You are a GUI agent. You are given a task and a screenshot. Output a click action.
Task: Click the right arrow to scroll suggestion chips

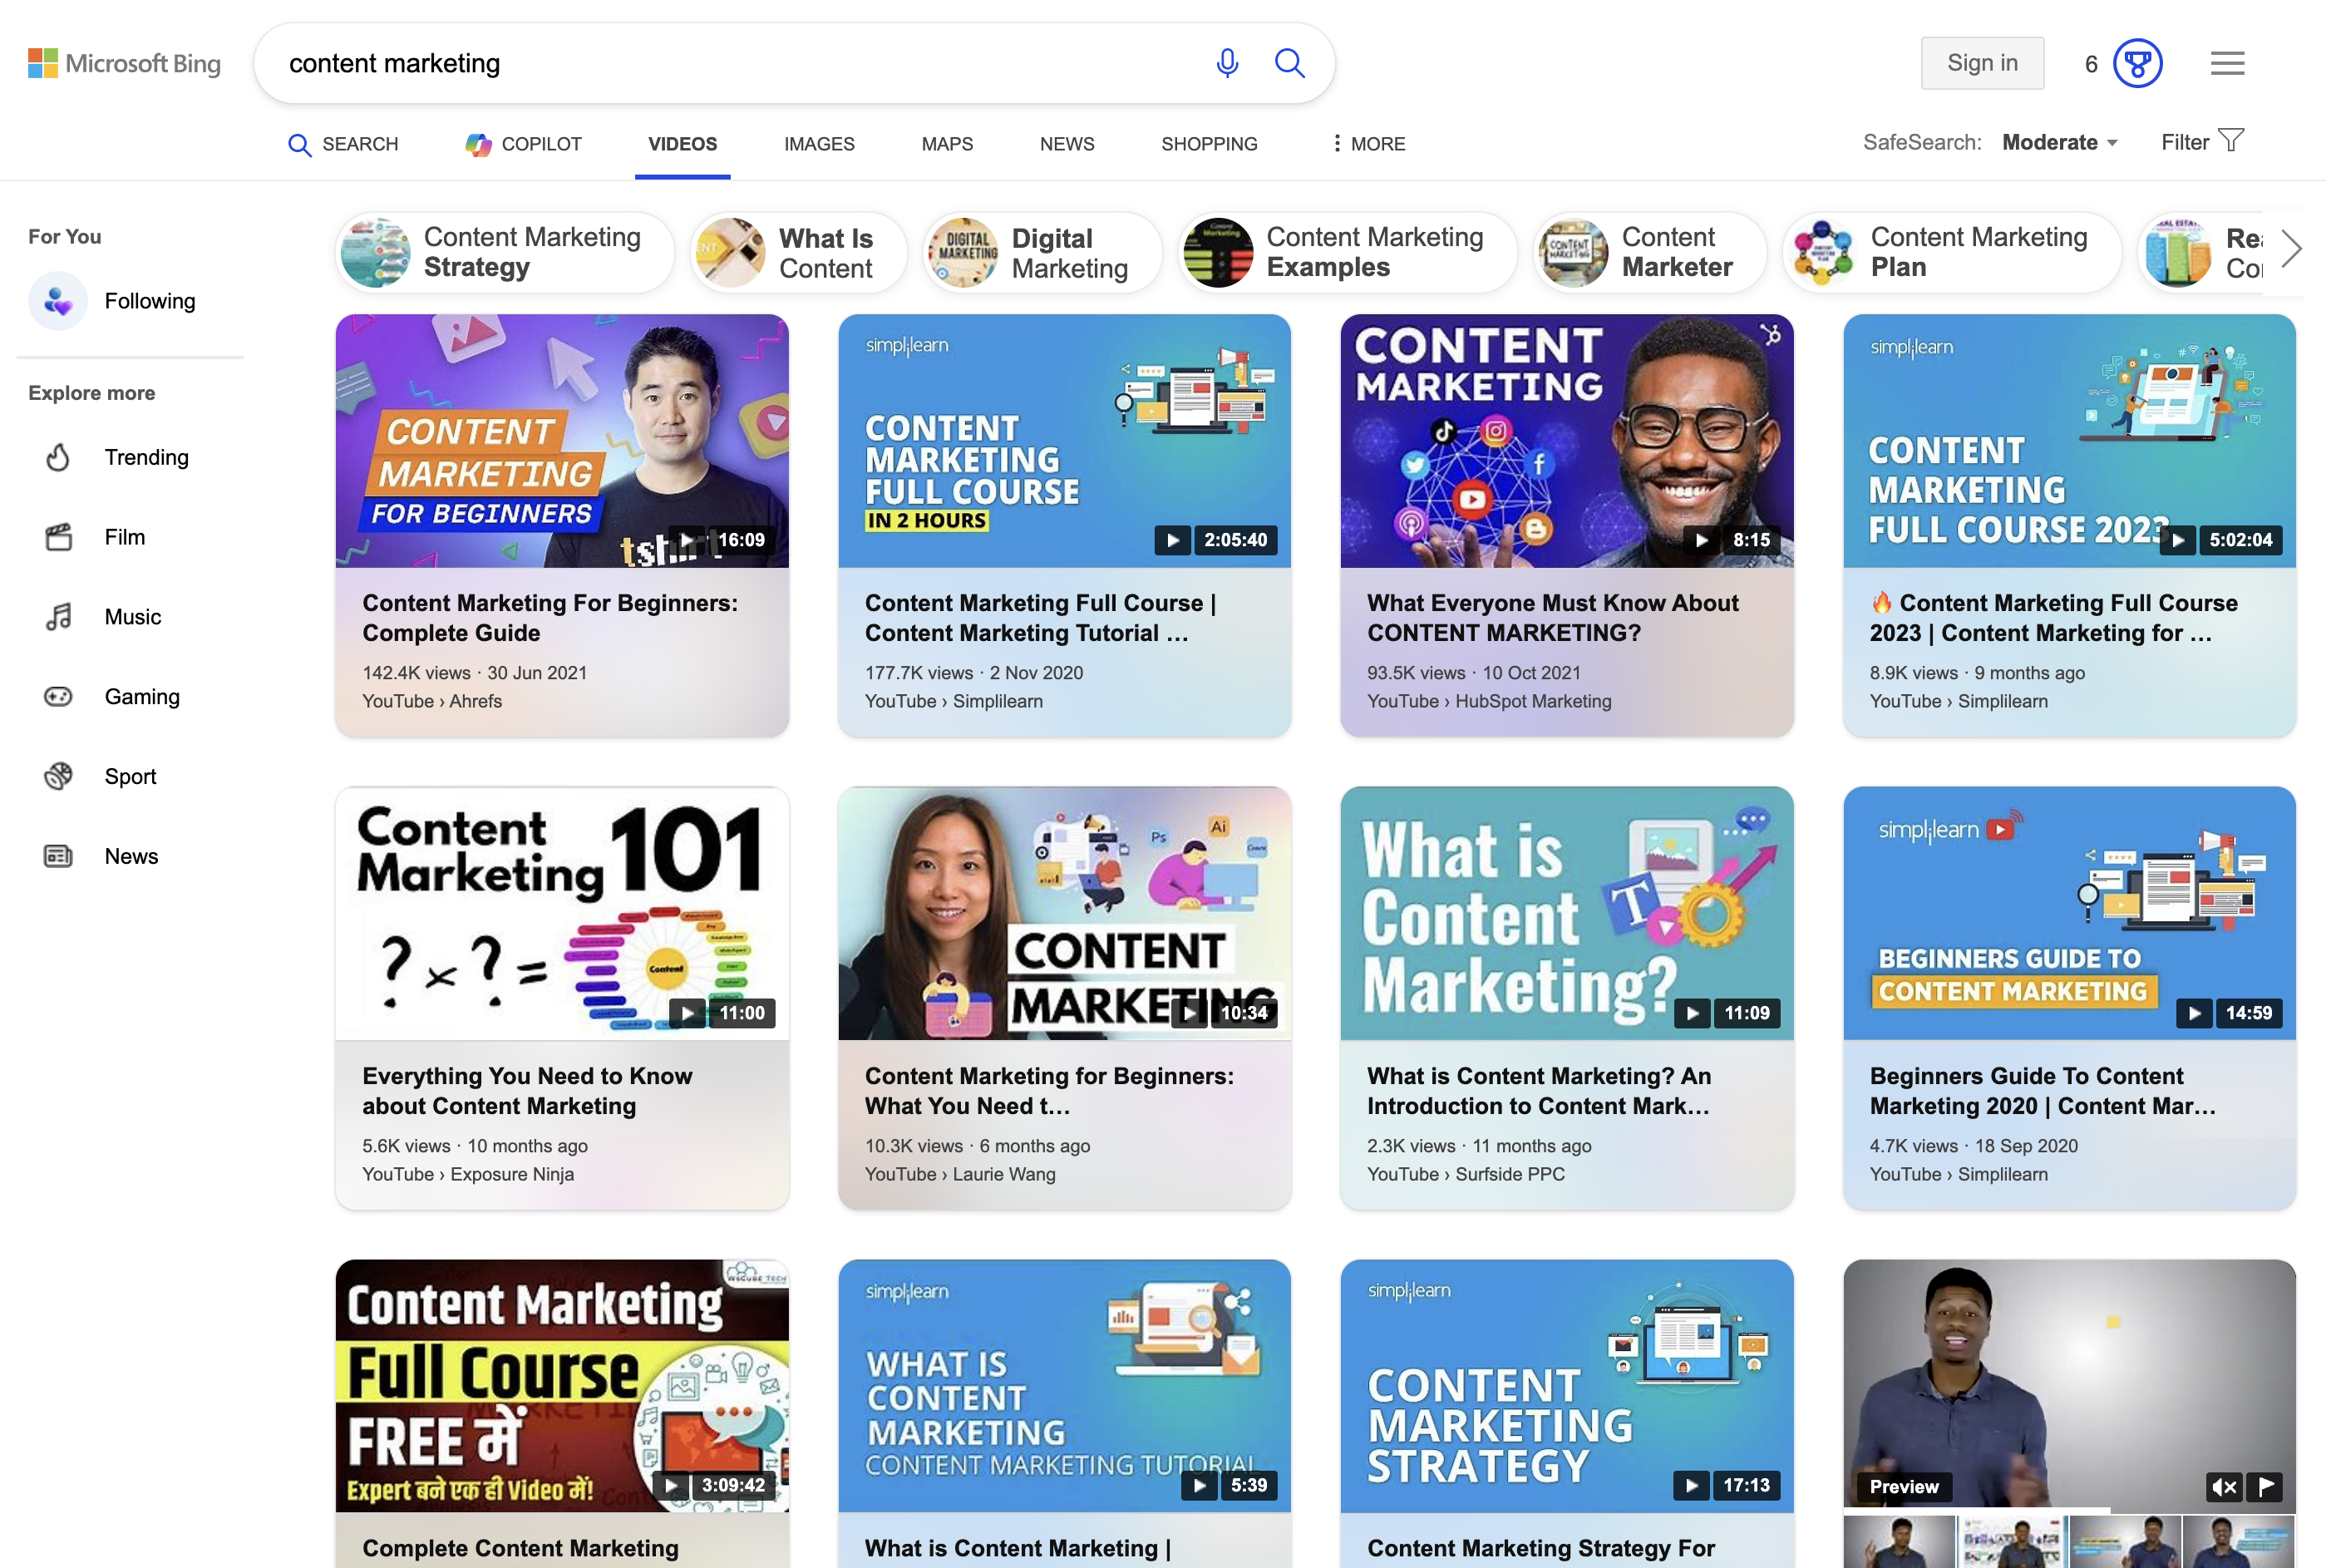[2292, 249]
